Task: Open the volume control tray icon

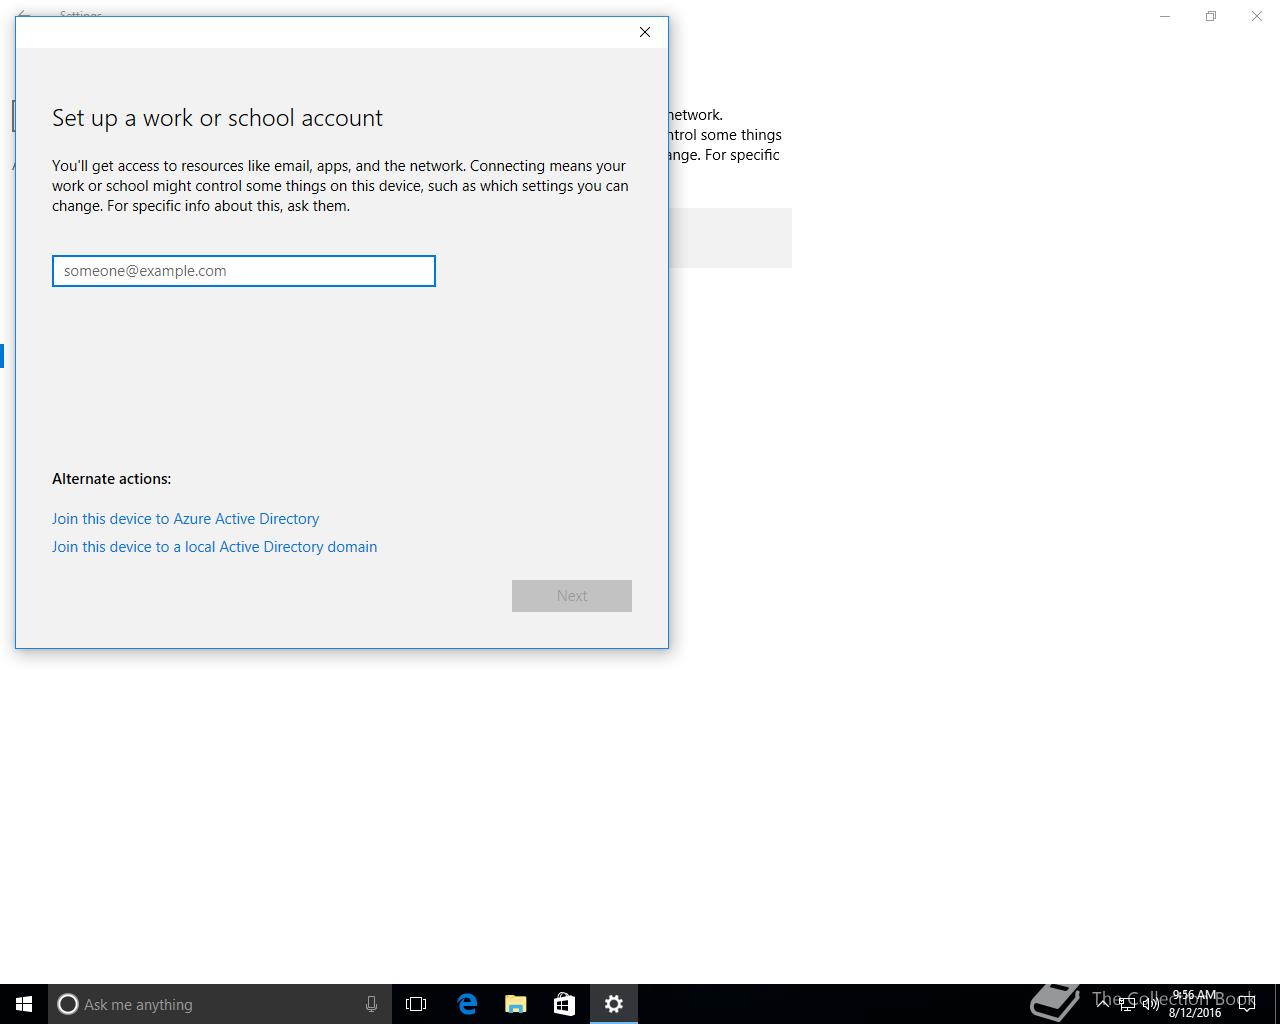Action: coord(1150,1004)
